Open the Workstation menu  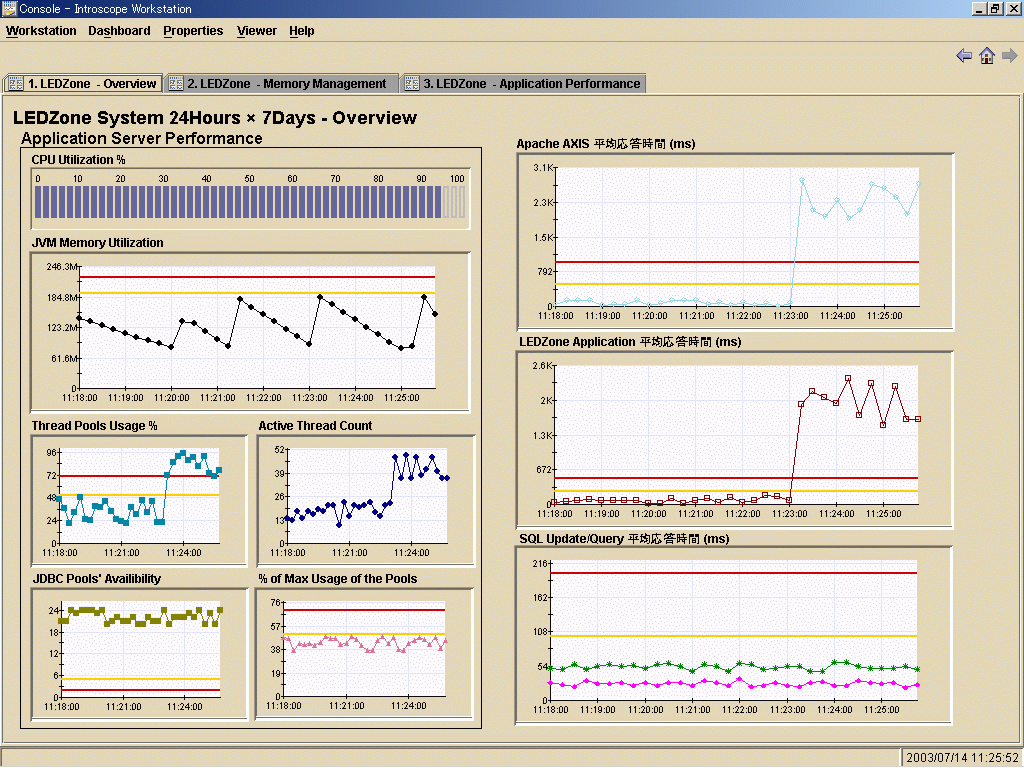[x=41, y=31]
